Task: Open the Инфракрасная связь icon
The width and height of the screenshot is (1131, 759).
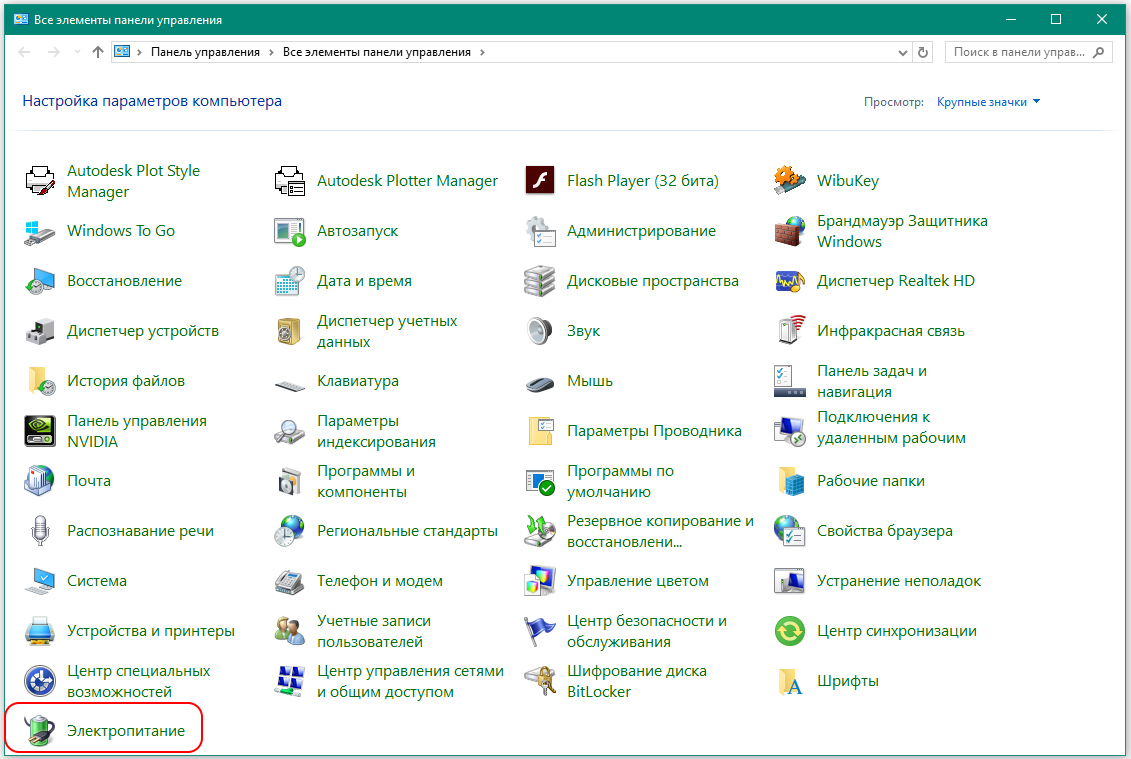Action: tap(790, 331)
